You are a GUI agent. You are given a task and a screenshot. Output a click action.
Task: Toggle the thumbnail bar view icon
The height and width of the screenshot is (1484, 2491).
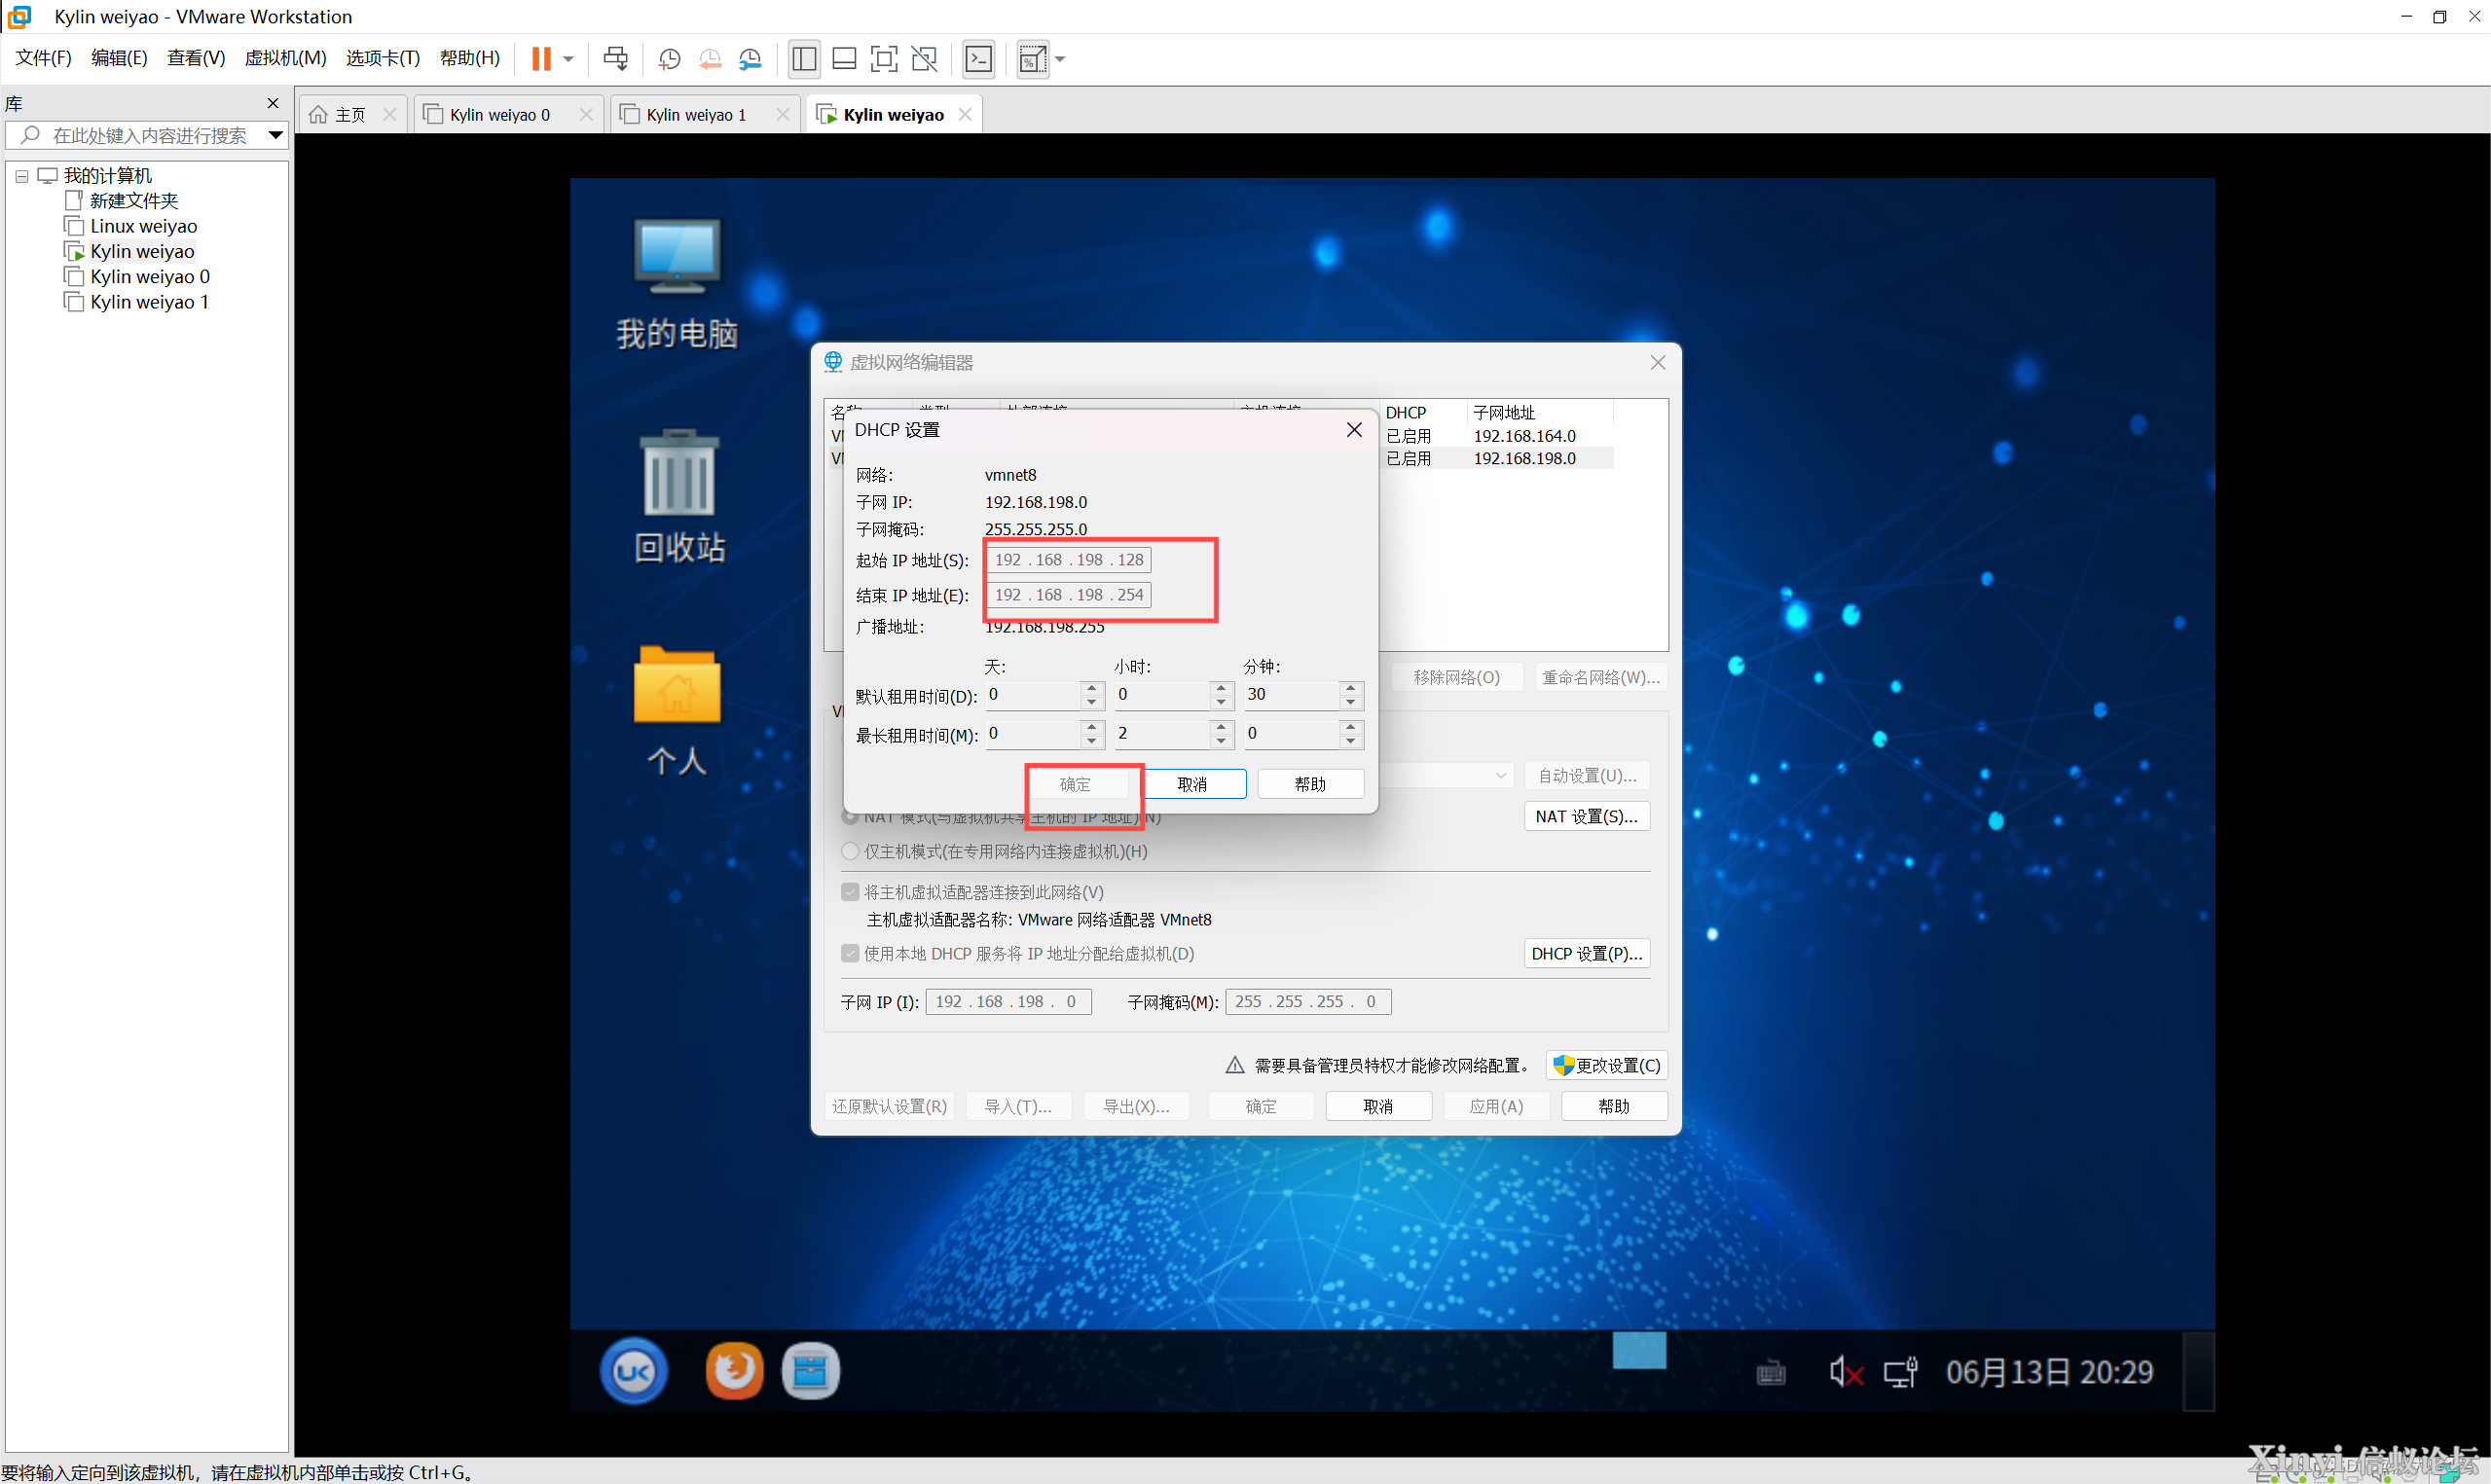pos(844,59)
